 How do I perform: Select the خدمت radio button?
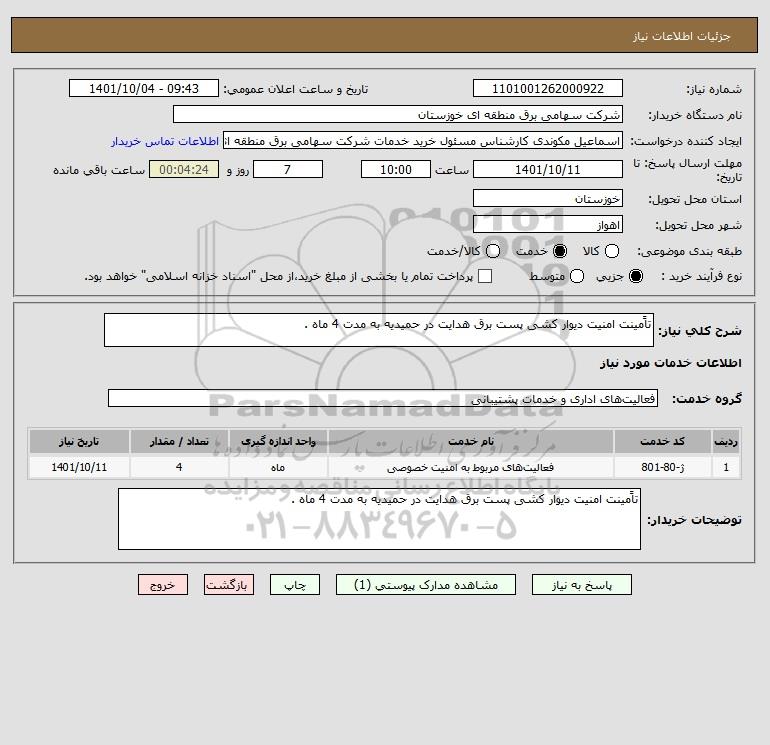pyautogui.click(x=559, y=251)
